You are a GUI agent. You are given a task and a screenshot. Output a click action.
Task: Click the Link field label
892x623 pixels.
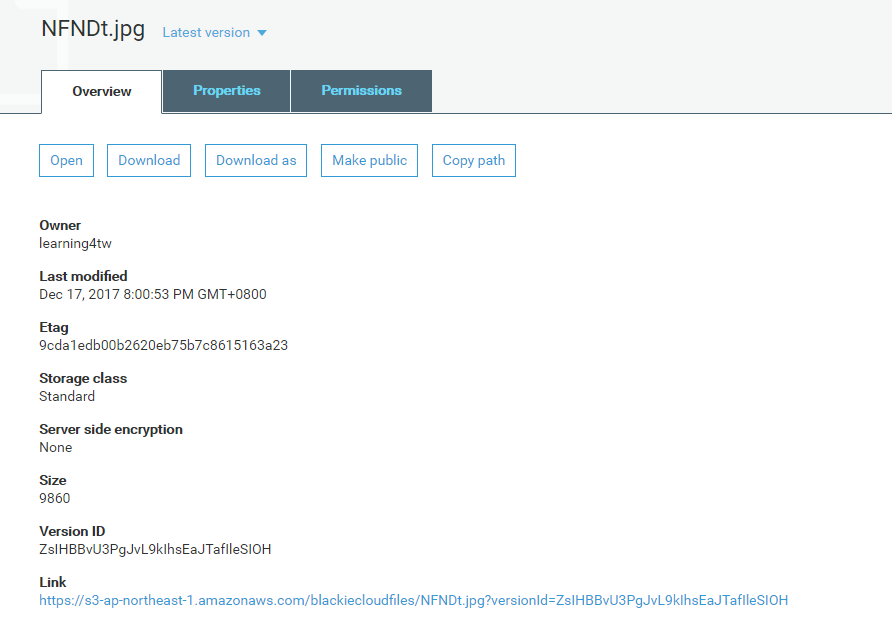point(53,583)
